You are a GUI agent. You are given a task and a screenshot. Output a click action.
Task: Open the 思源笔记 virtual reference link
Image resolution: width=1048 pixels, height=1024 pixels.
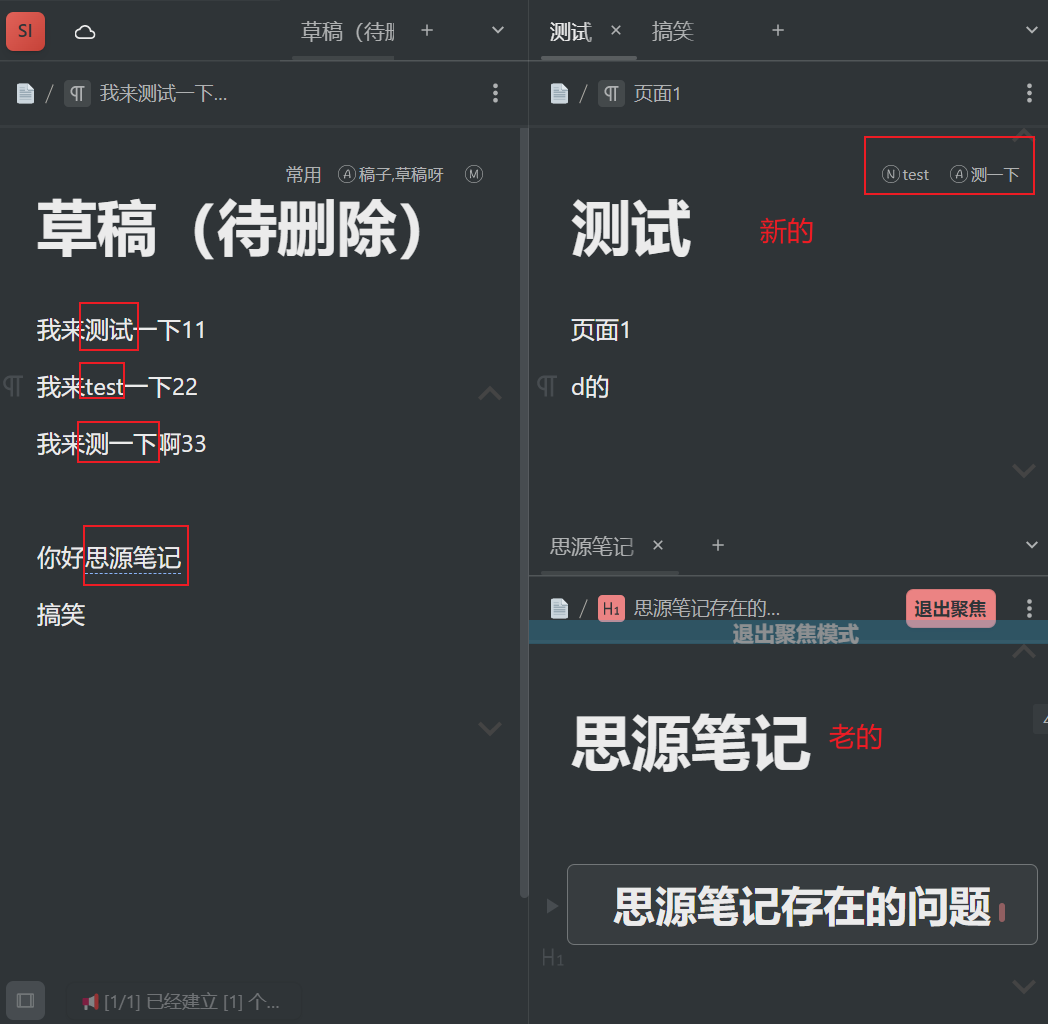point(133,558)
